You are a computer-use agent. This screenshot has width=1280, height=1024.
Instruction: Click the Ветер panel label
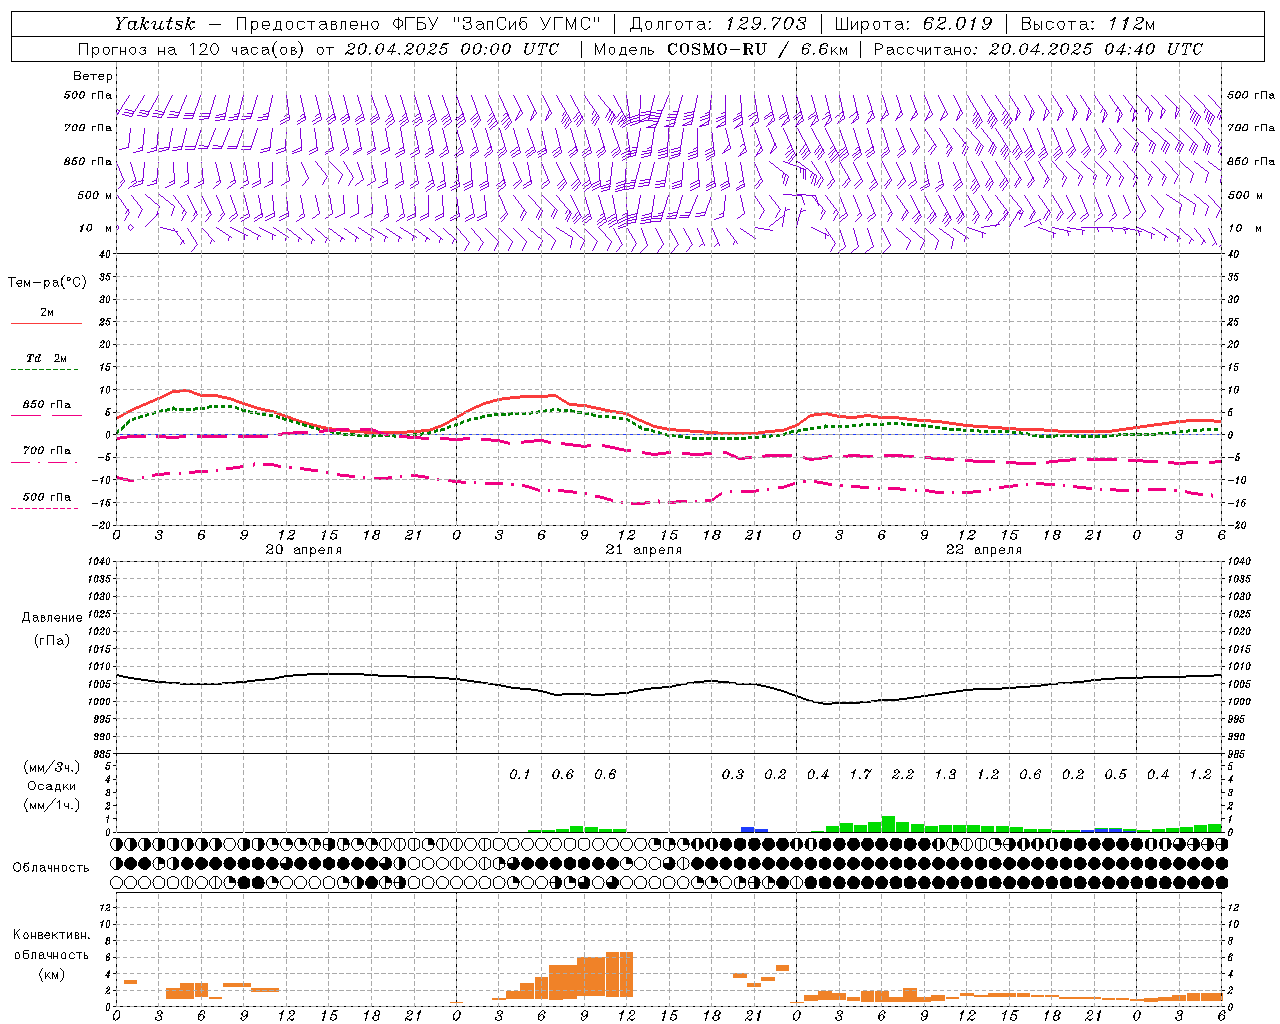[x=93, y=76]
